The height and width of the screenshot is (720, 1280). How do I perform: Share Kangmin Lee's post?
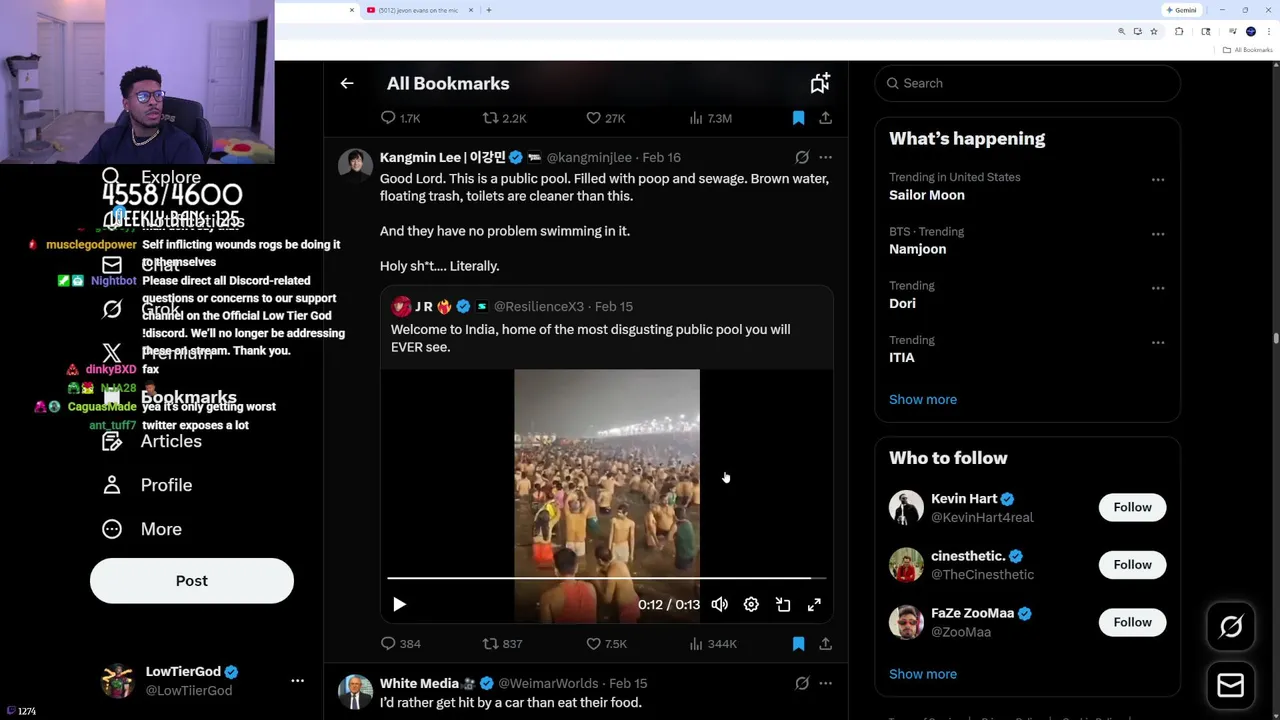pos(825,644)
